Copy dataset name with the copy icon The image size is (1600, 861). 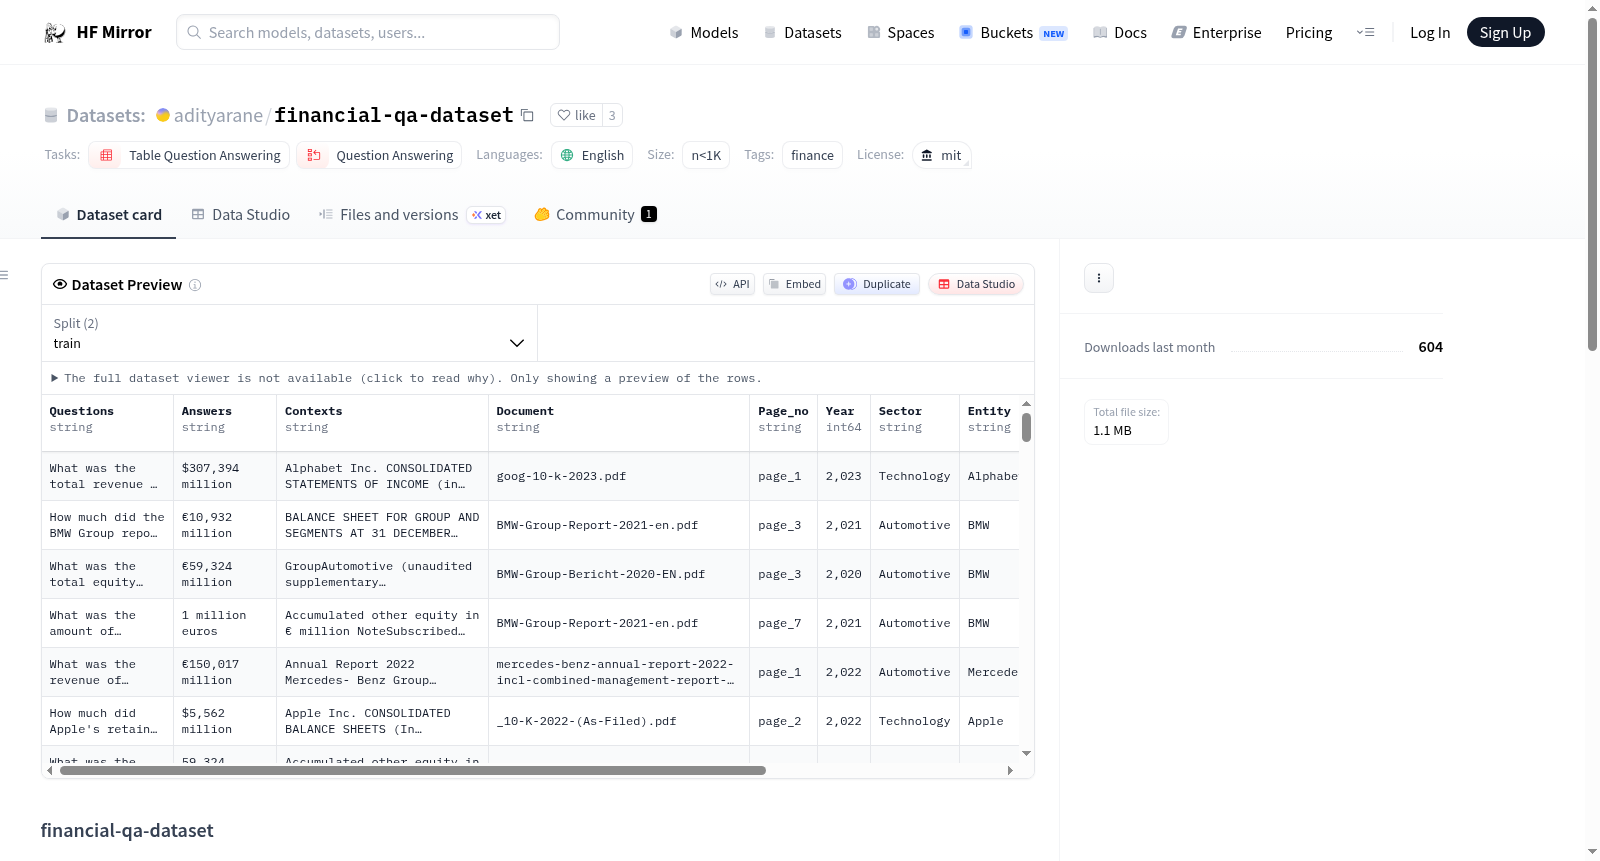[x=527, y=115]
